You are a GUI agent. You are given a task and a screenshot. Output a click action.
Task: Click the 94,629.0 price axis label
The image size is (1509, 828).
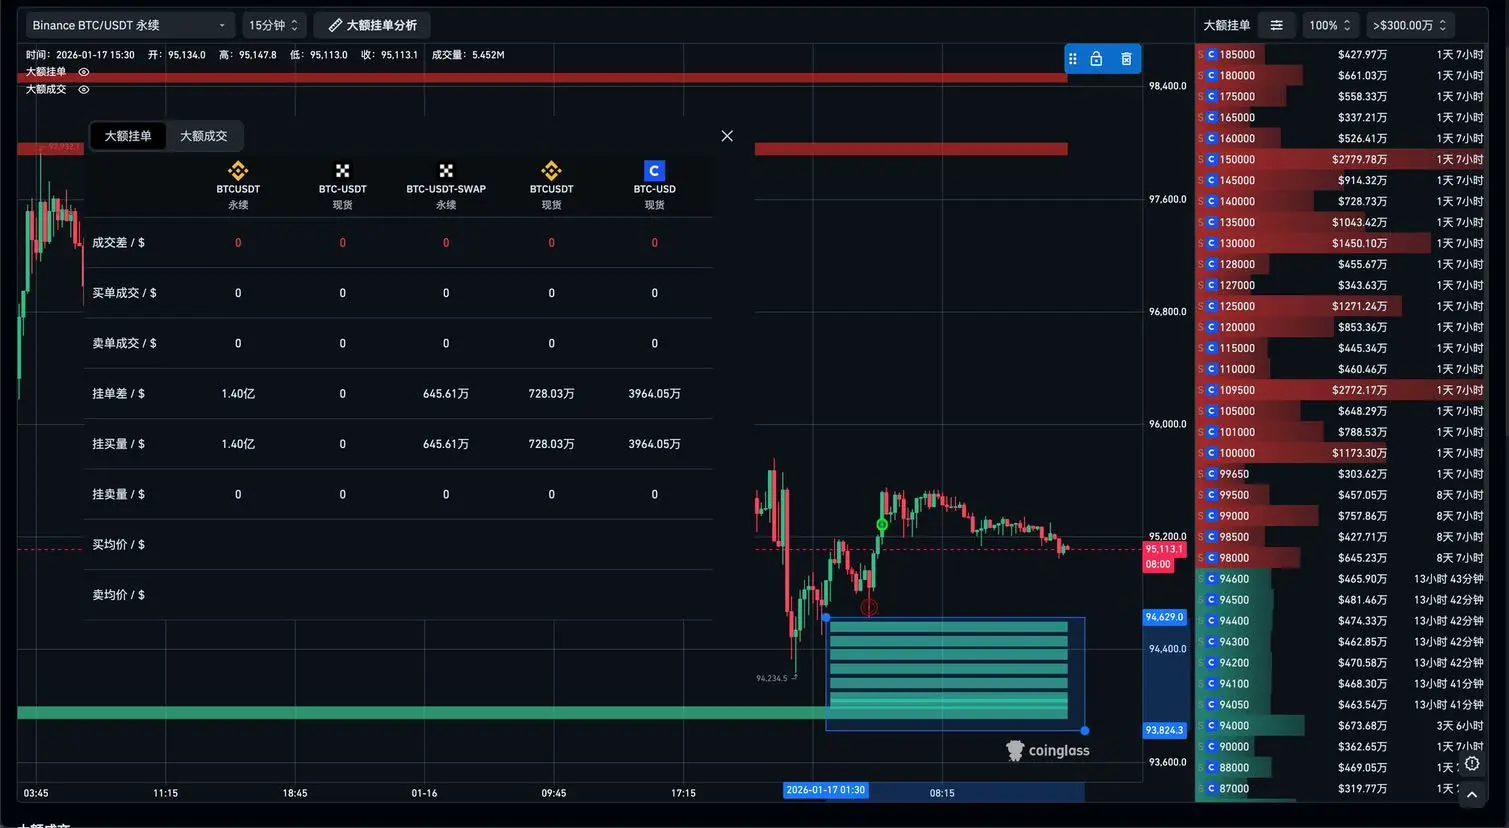click(1164, 618)
